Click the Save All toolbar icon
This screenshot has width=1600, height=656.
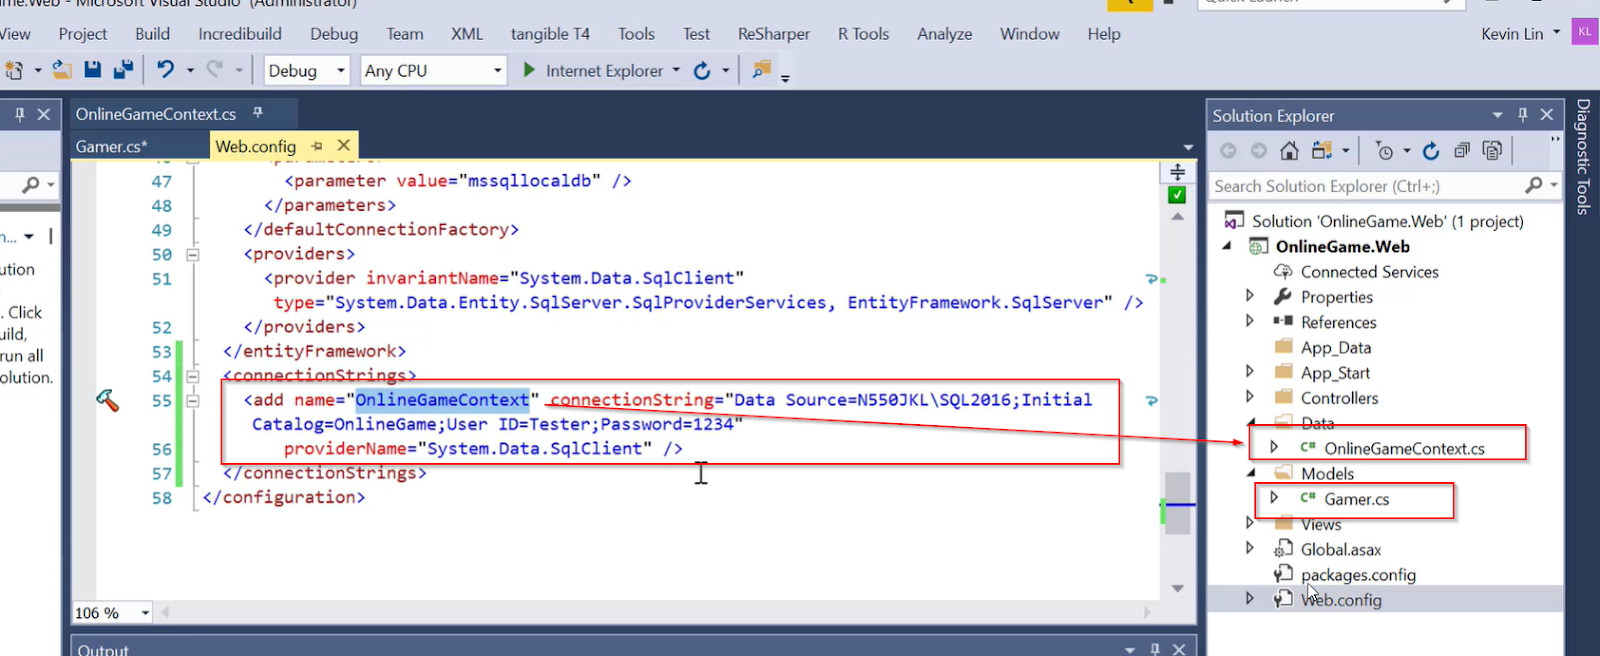tap(123, 70)
